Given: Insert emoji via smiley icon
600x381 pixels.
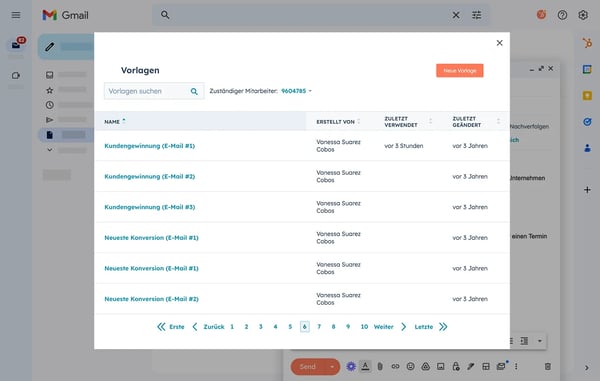Looking at the screenshot, I should pyautogui.click(x=410, y=366).
